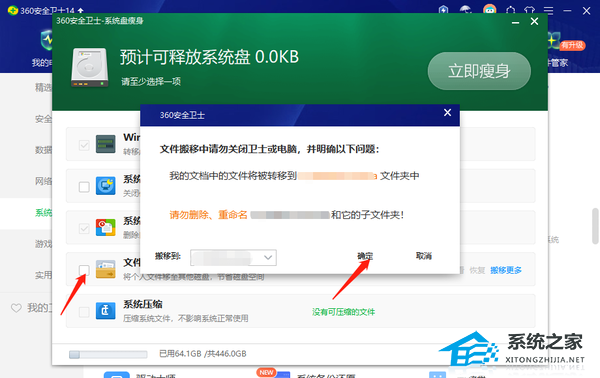This screenshot has width=600, height=378.
Task: Click the main window vertical scrollbar
Action: point(595,226)
